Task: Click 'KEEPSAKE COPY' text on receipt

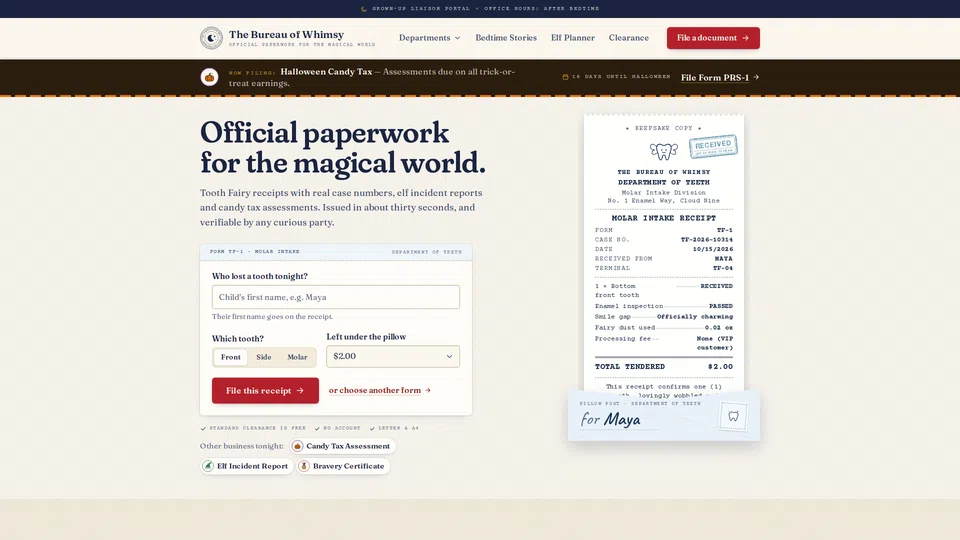Action: tap(664, 128)
